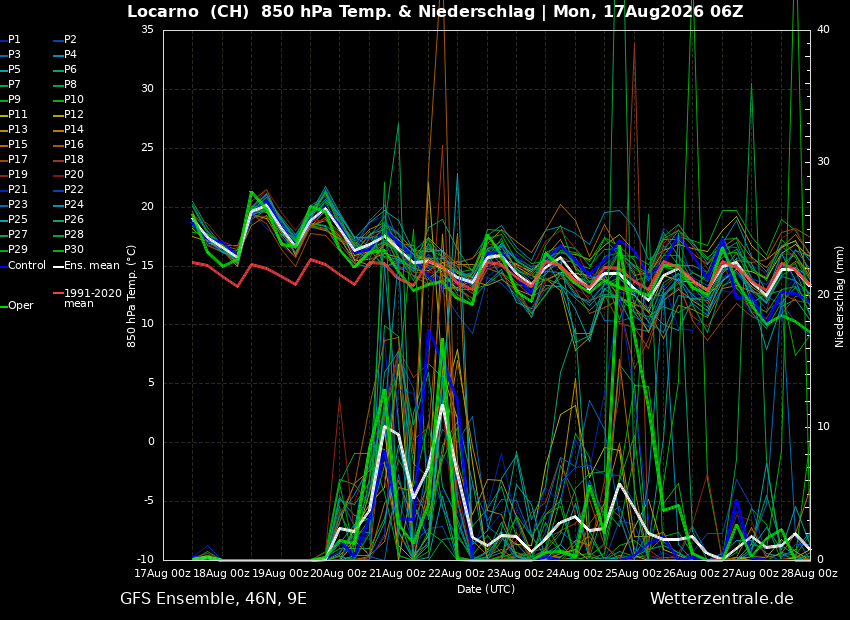This screenshot has width=850, height=620.
Task: Select legend member P23
Action: [x=14, y=204]
